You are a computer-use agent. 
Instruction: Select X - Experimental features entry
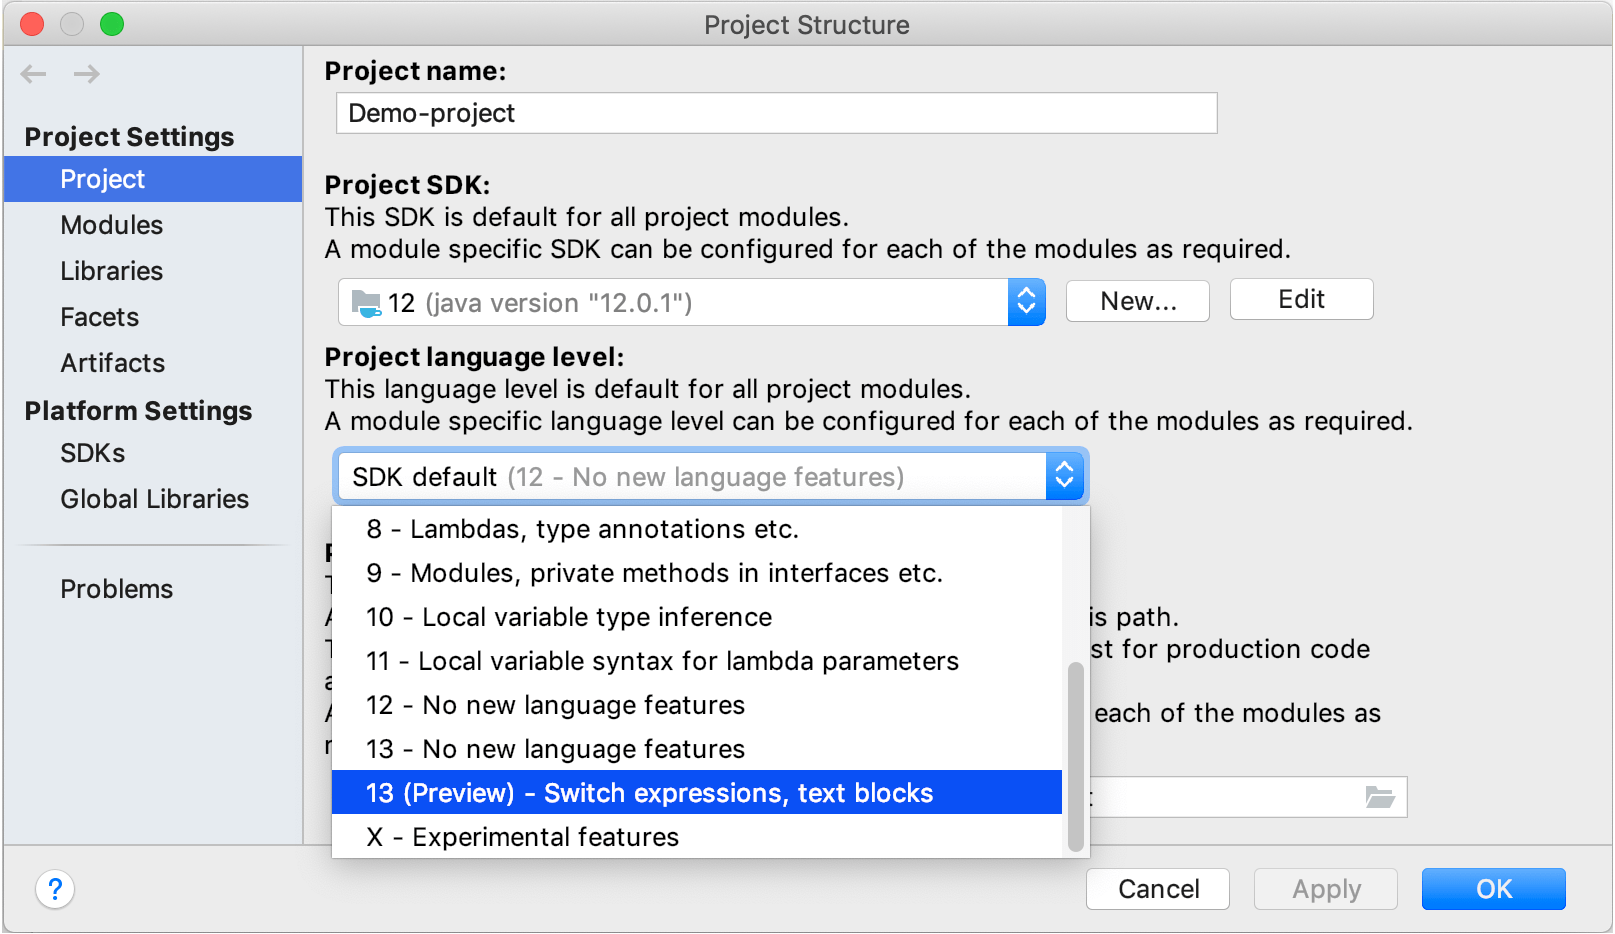coord(523,837)
